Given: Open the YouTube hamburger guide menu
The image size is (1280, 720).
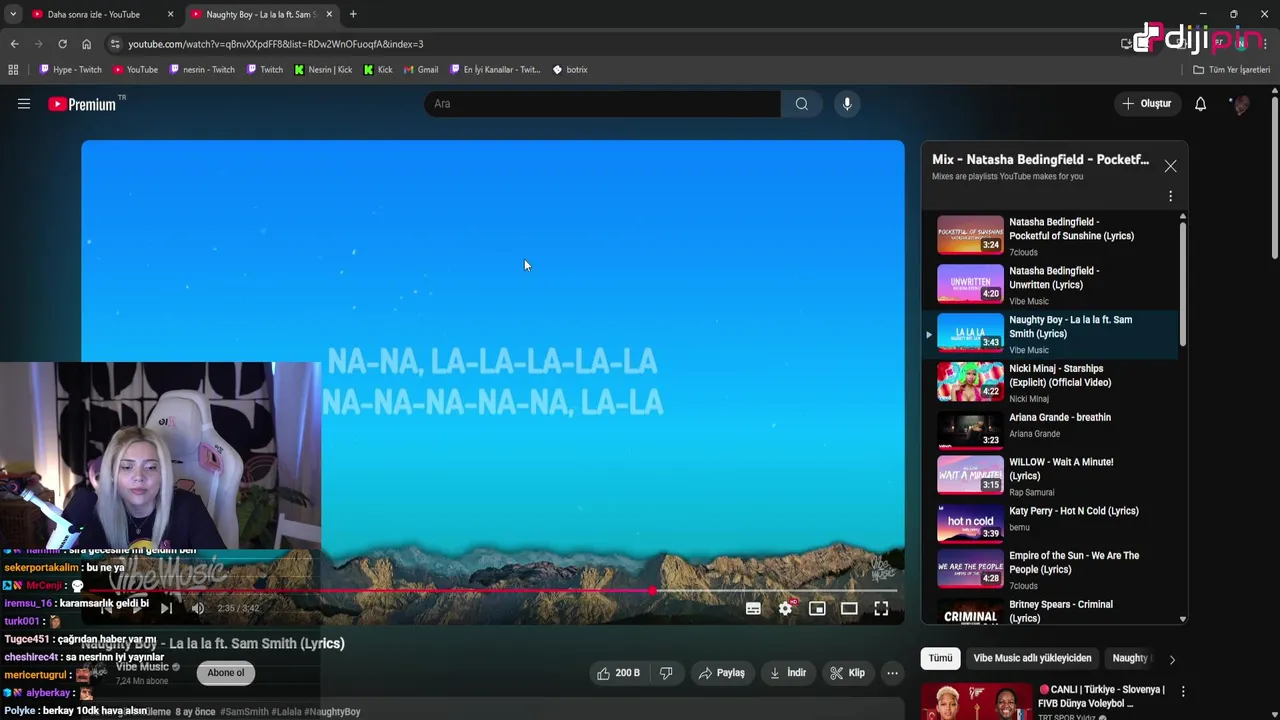Looking at the screenshot, I should coord(24,104).
